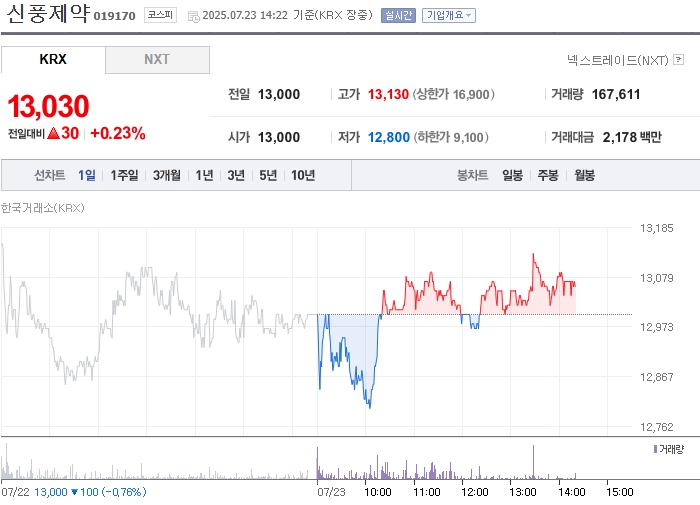Screen dimensions: 700x505
Task: Select the 1년 line chart period
Action: click(x=204, y=175)
